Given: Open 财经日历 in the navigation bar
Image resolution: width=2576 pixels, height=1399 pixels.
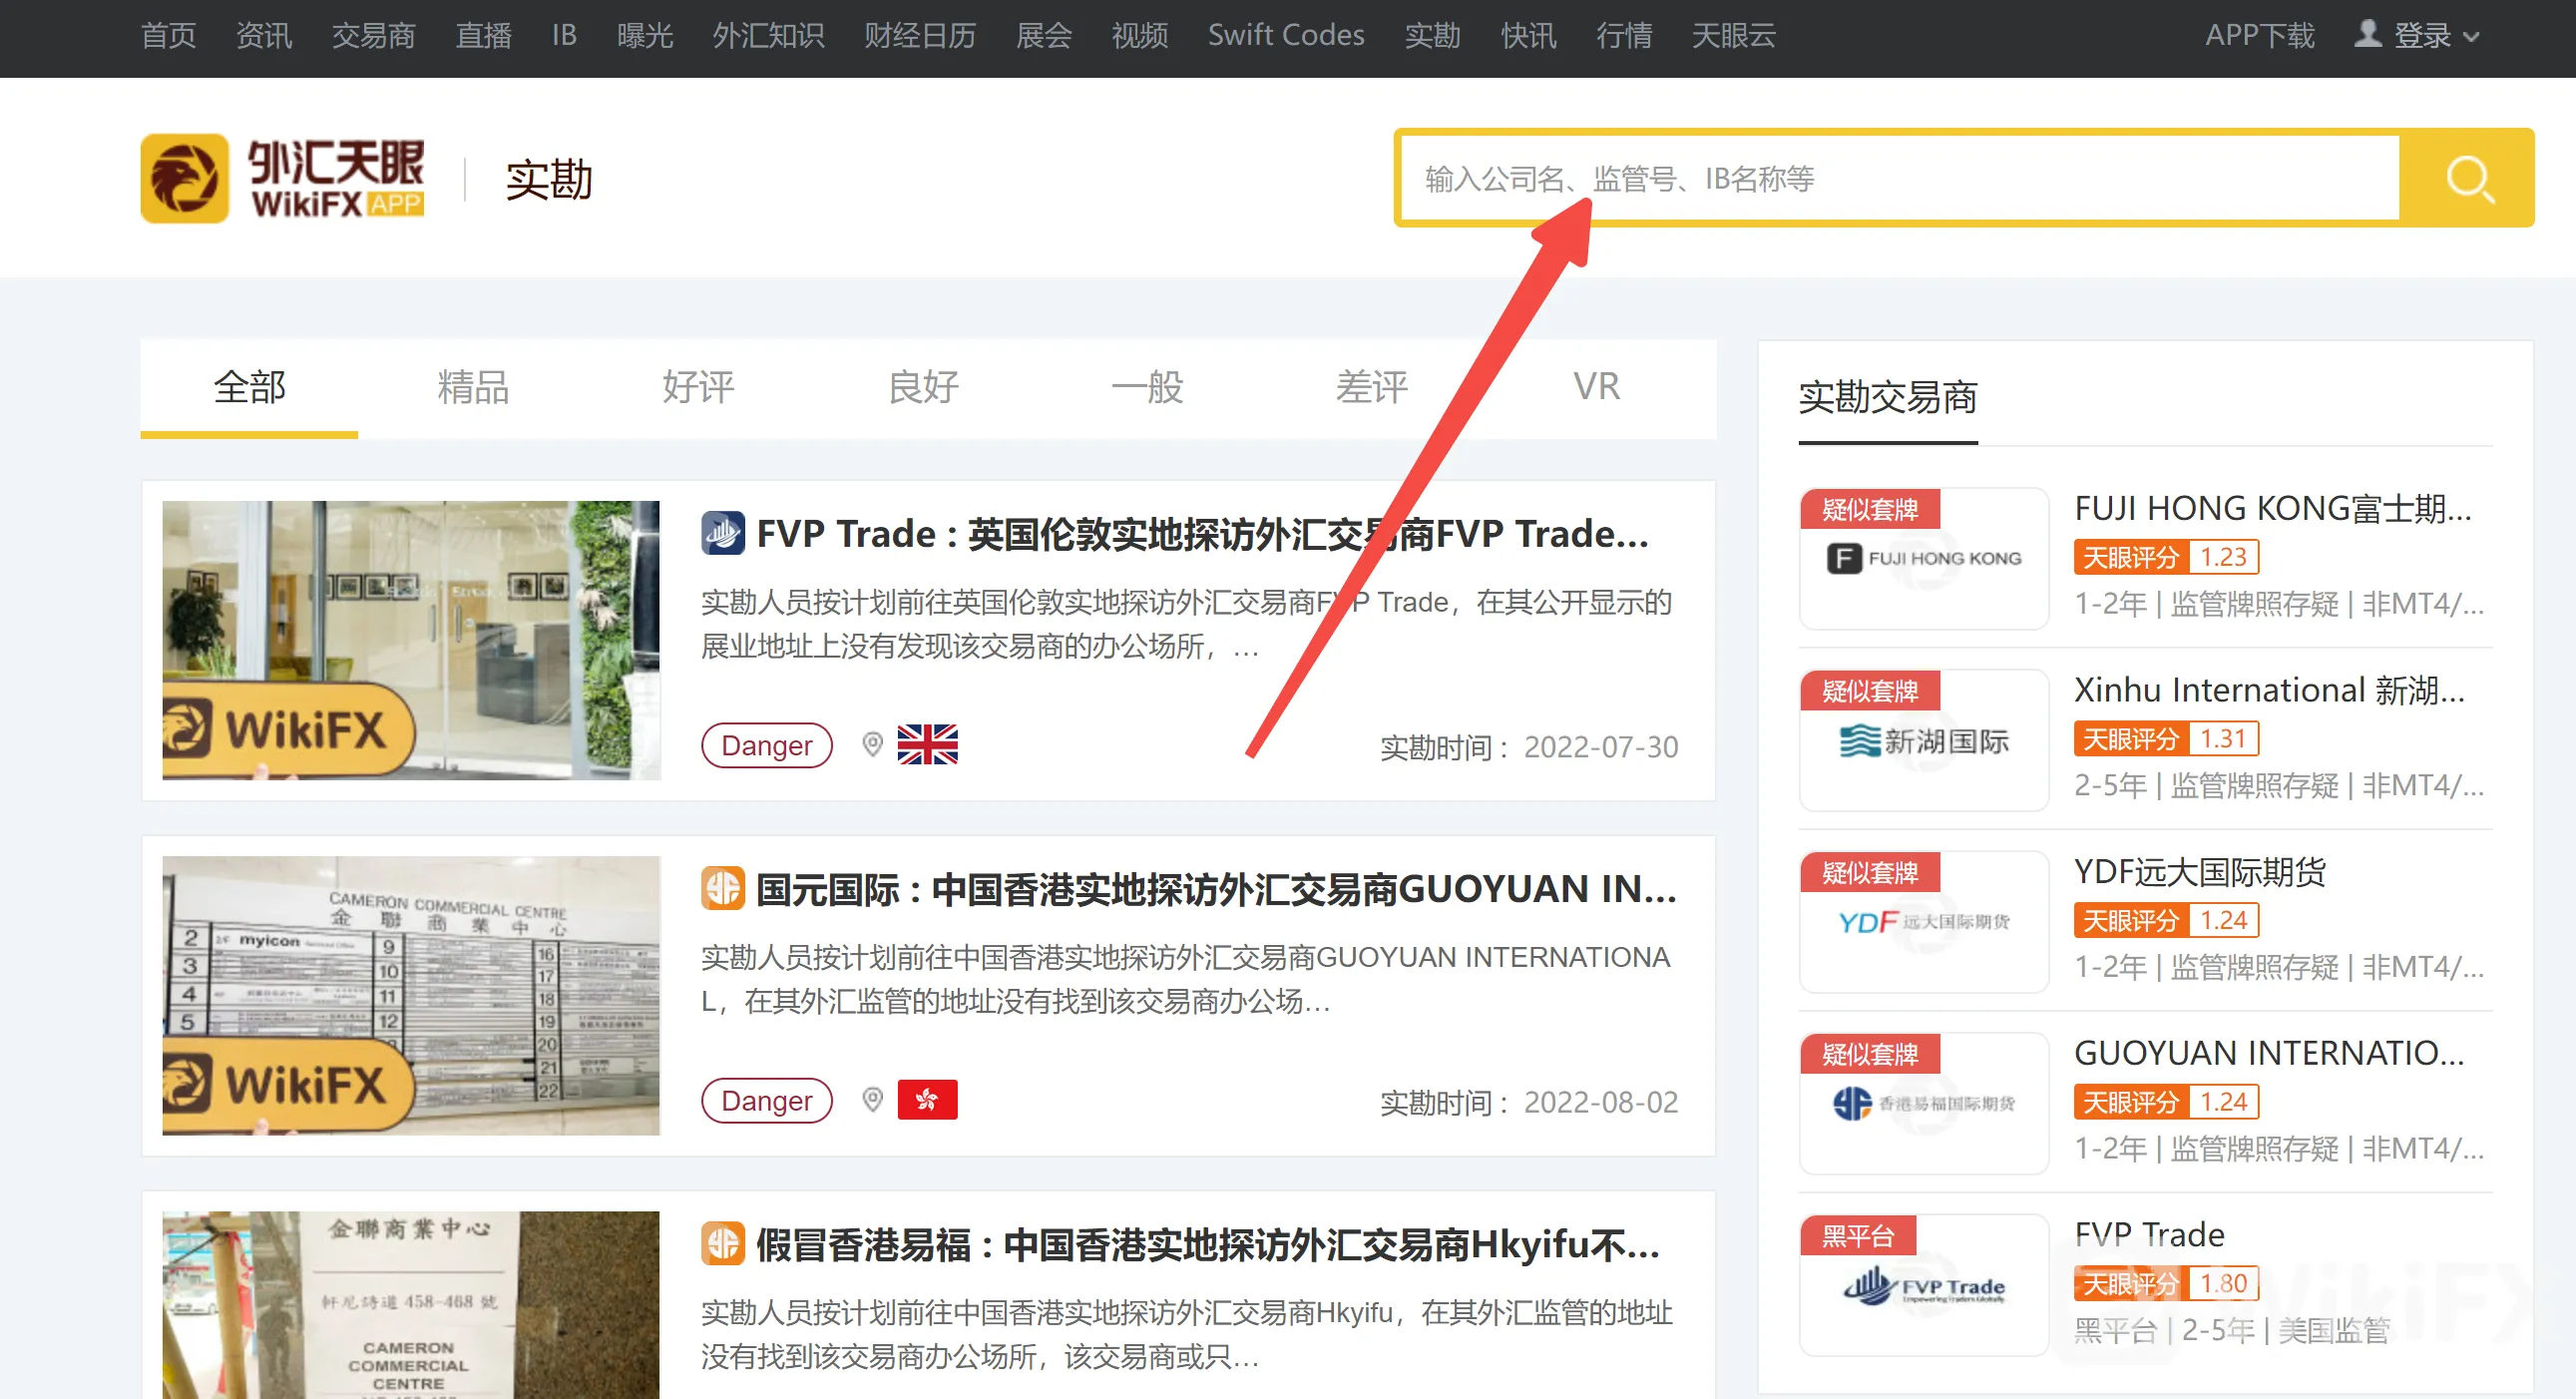Looking at the screenshot, I should pyautogui.click(x=920, y=35).
